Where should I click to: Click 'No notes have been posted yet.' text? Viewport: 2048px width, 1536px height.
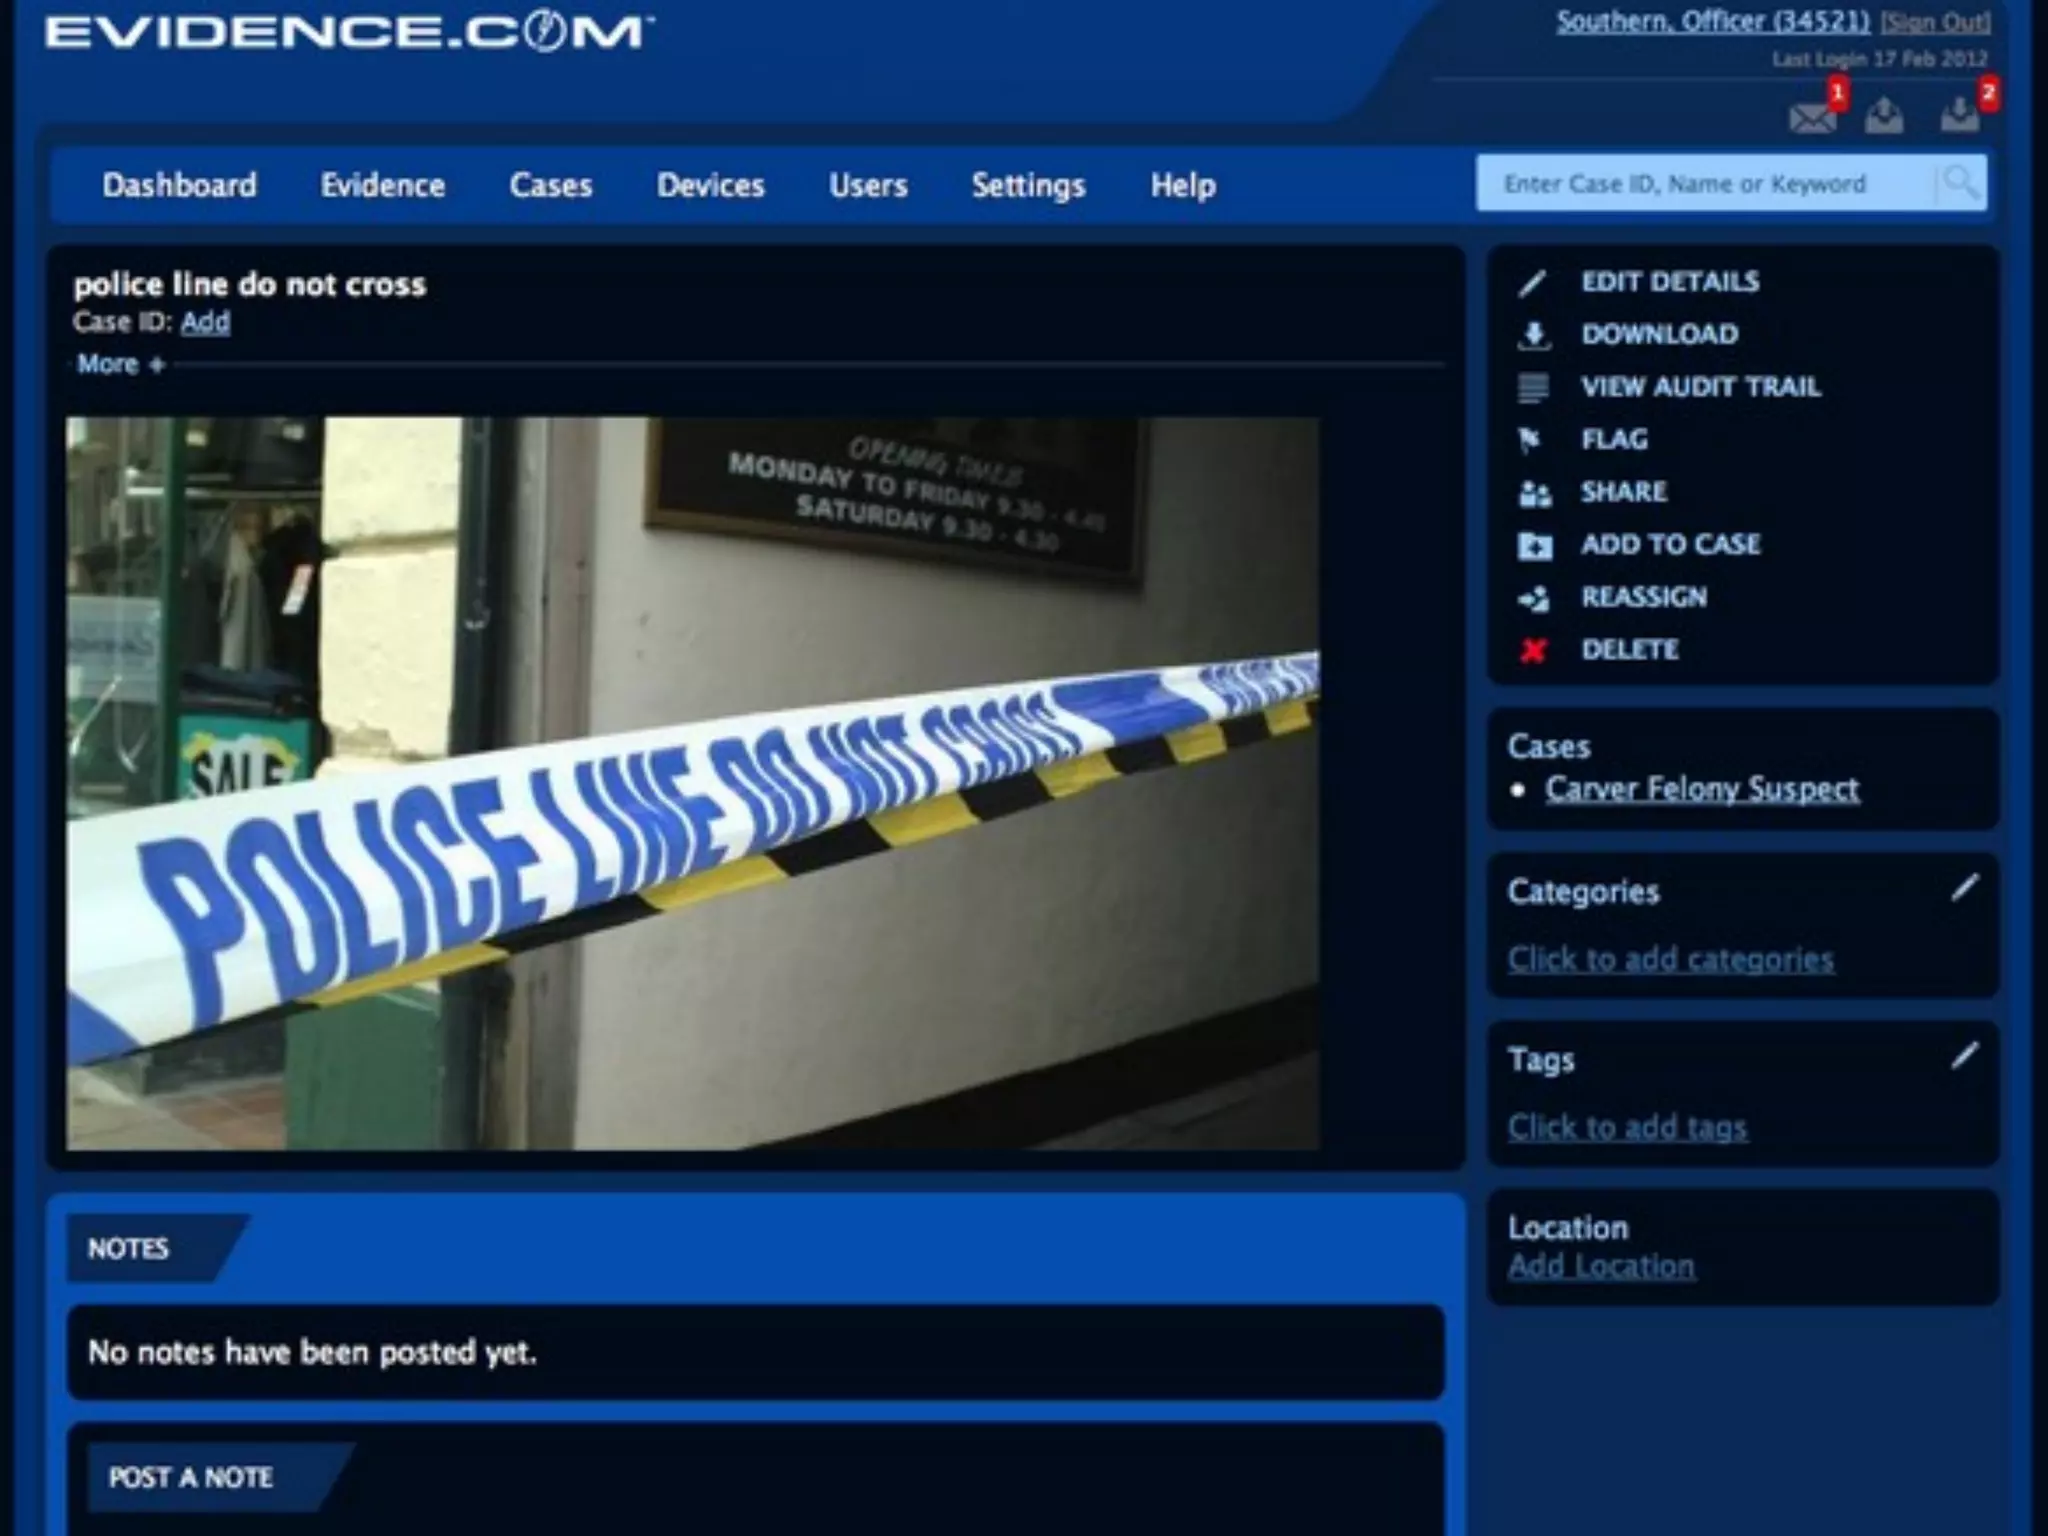pyautogui.click(x=312, y=1352)
